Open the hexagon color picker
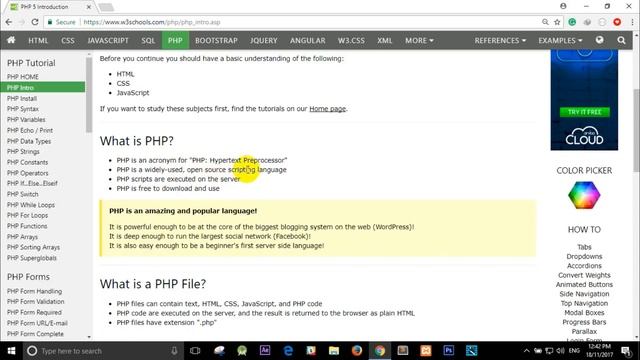The height and width of the screenshot is (360, 640). tap(584, 196)
